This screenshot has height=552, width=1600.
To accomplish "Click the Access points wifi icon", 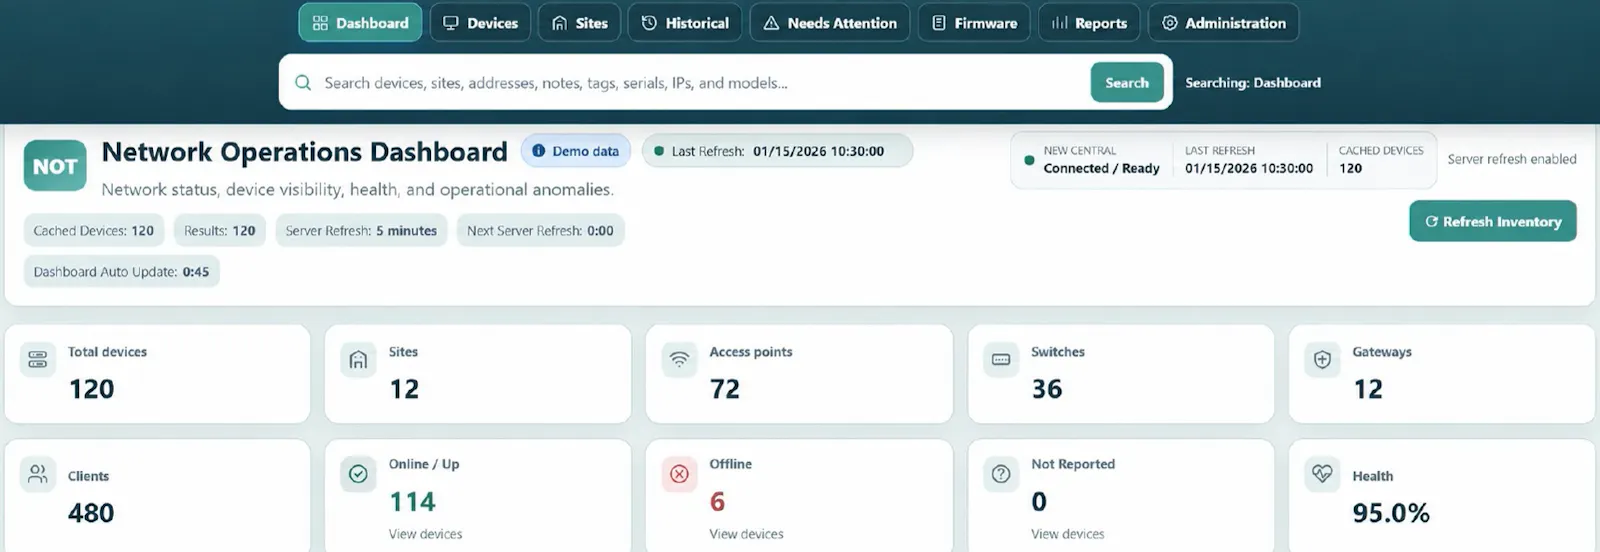I will 680,359.
